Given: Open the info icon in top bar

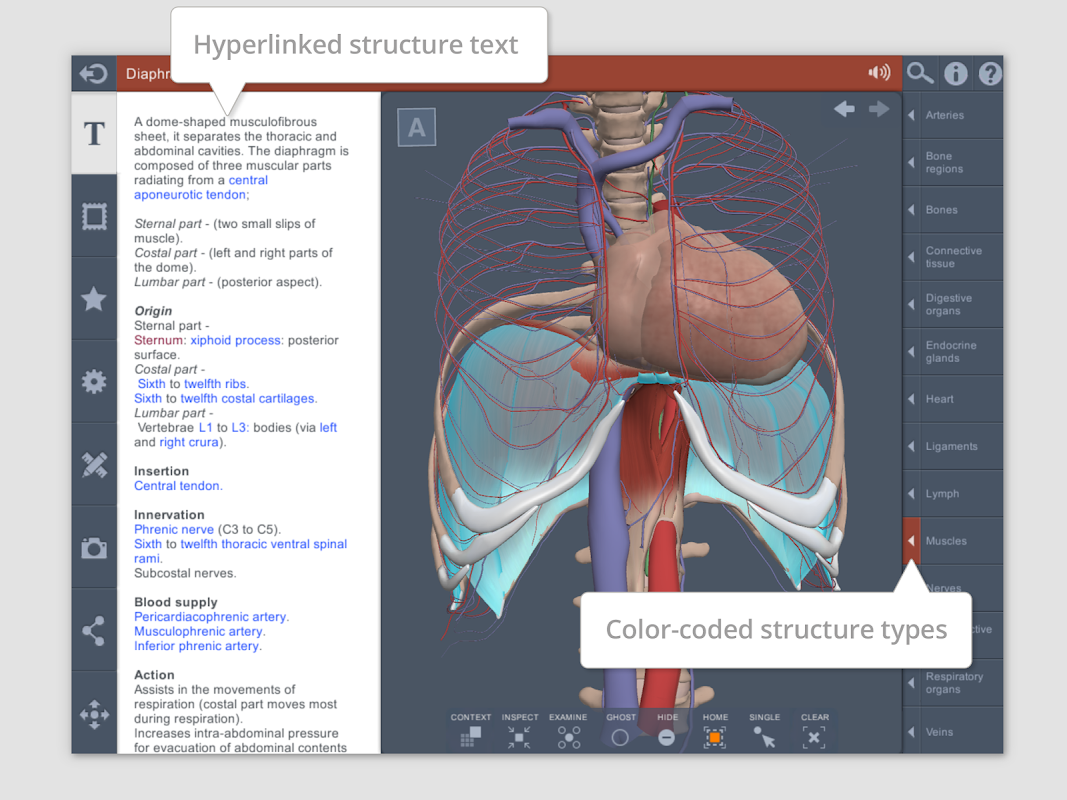Looking at the screenshot, I should [x=956, y=73].
